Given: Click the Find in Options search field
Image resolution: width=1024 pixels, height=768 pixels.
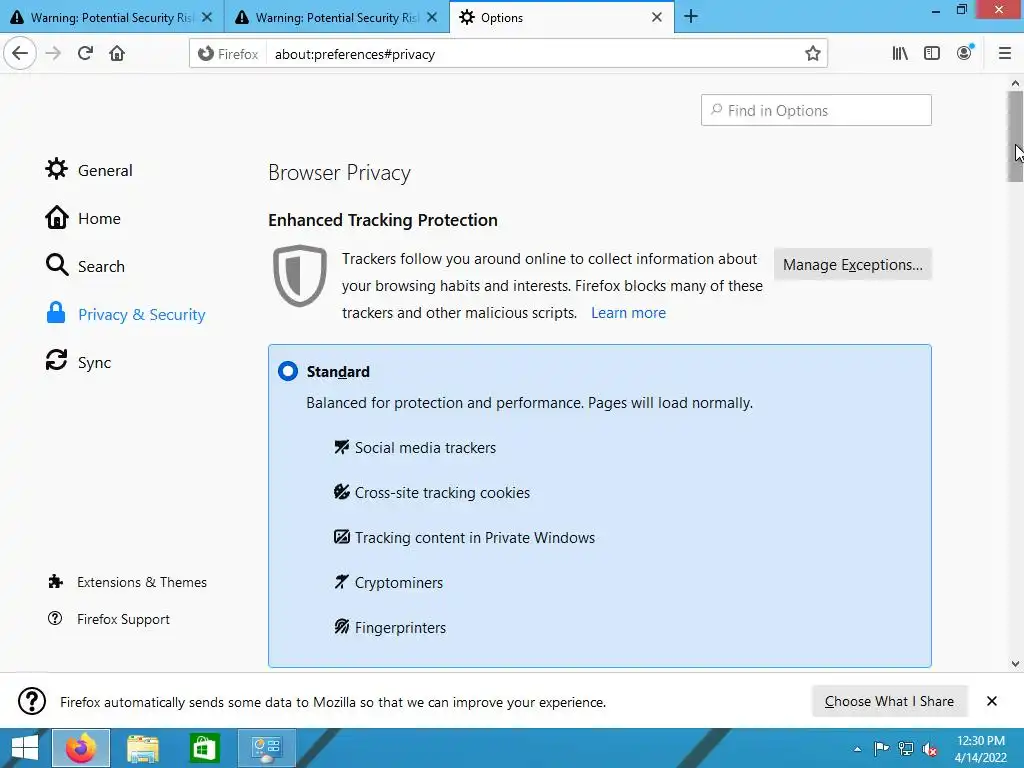Looking at the screenshot, I should pyautogui.click(x=816, y=110).
